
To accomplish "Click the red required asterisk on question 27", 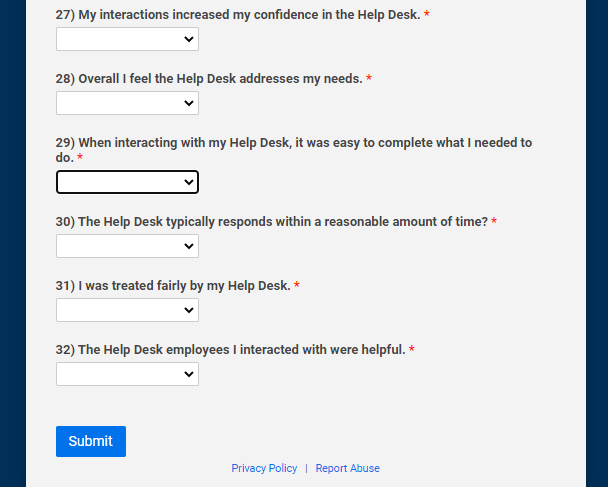I will 427,16.
